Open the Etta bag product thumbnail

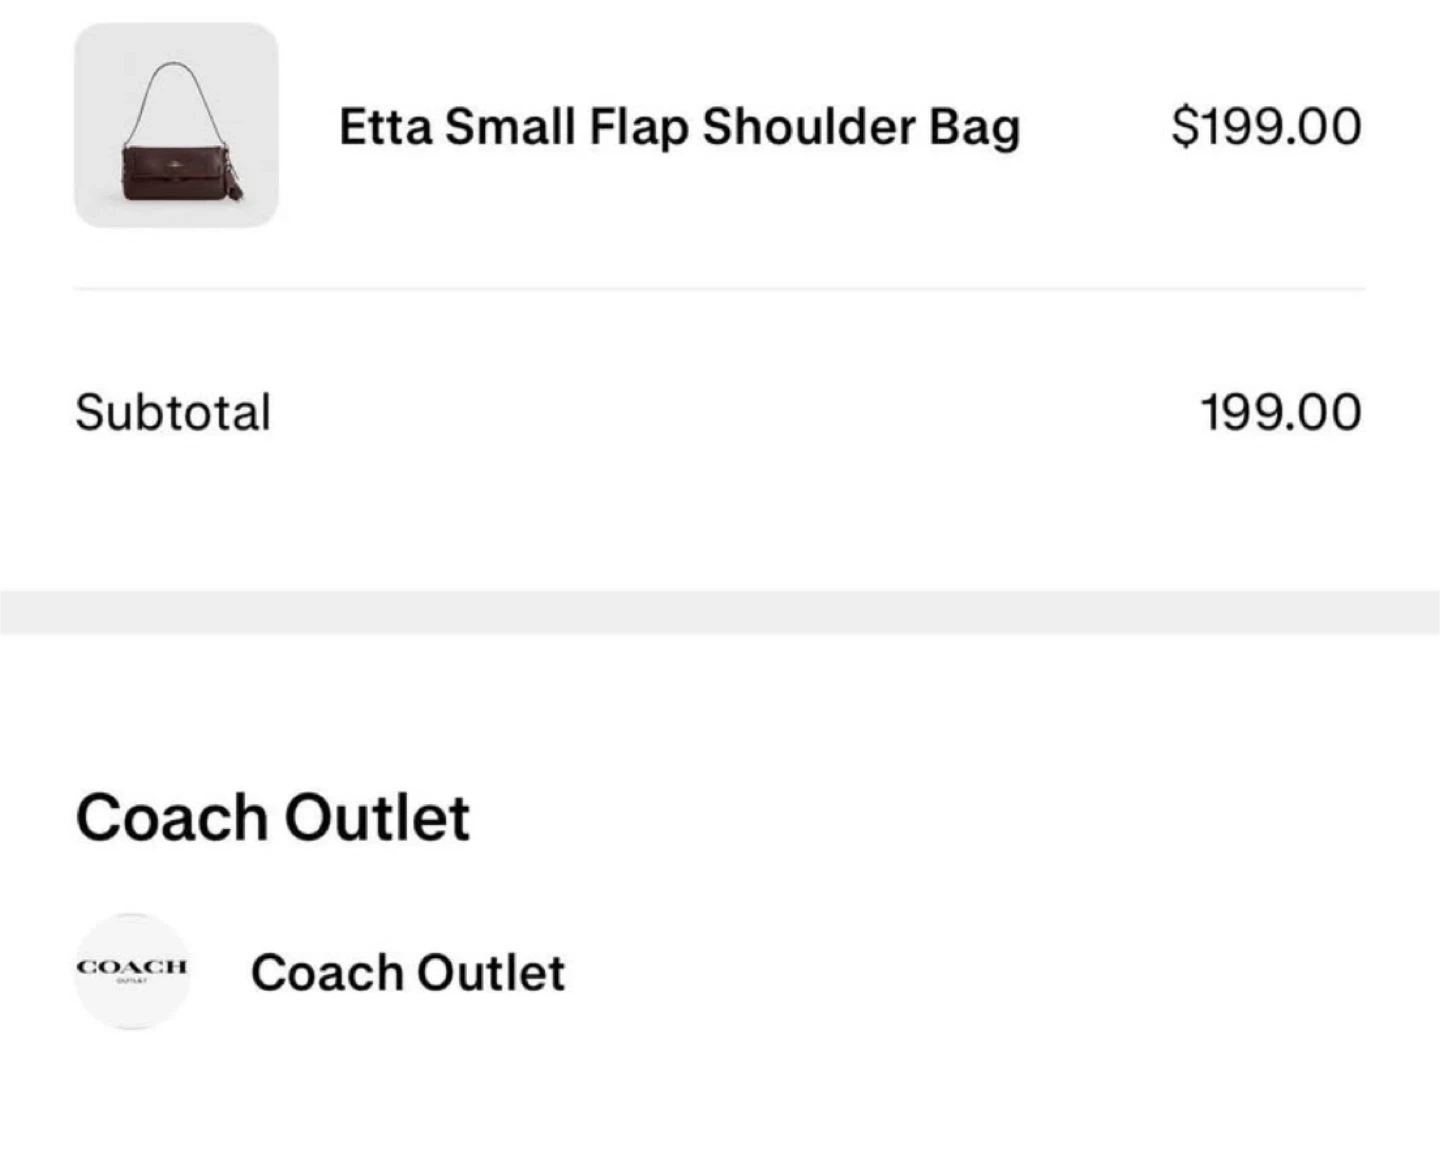point(176,125)
